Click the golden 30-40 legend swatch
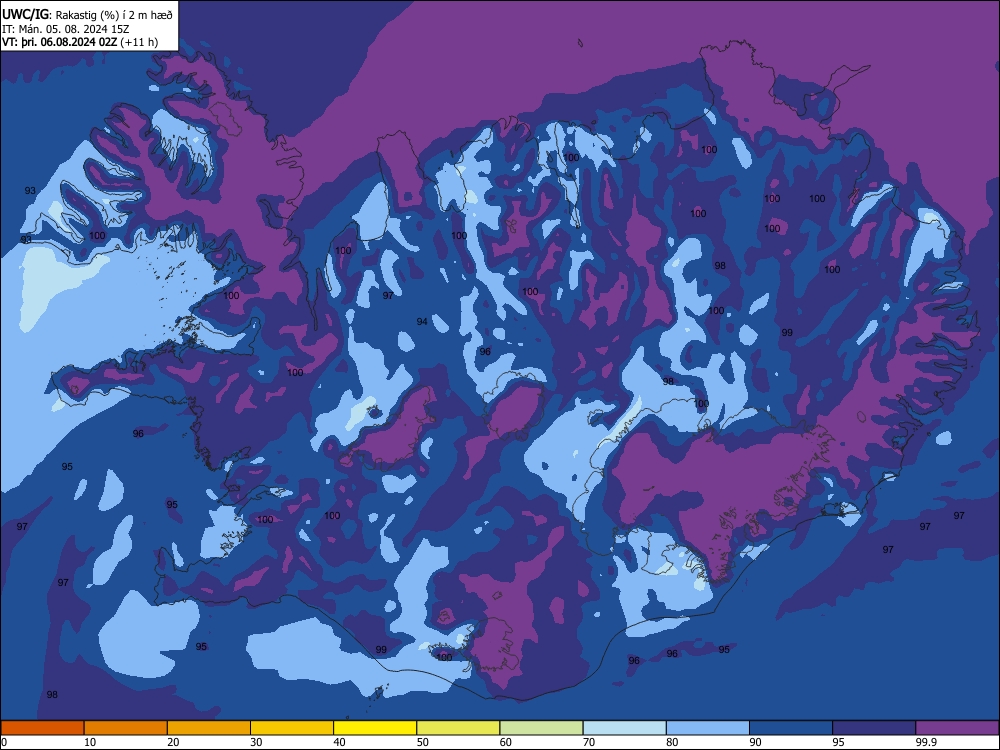The width and height of the screenshot is (1000, 750). point(292,728)
